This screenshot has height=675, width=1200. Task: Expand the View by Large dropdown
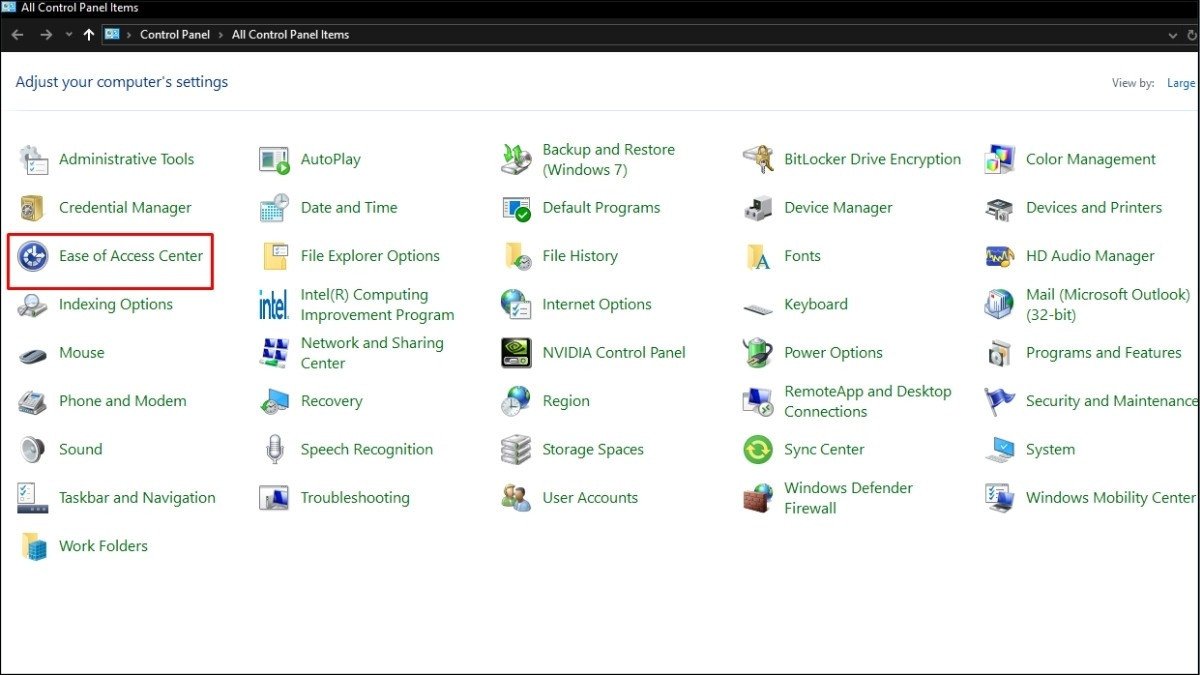1181,83
